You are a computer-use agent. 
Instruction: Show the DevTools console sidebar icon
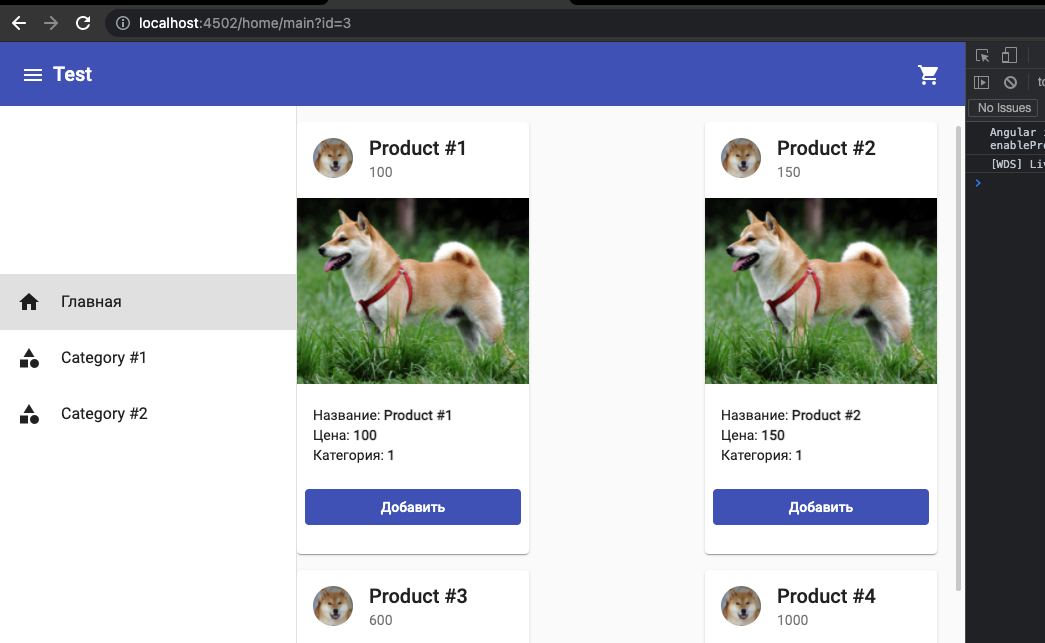point(981,82)
